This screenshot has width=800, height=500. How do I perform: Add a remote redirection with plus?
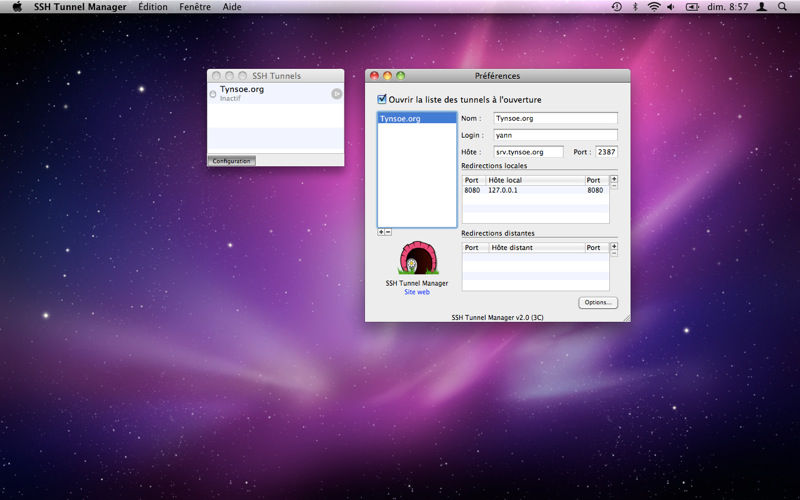tap(614, 246)
